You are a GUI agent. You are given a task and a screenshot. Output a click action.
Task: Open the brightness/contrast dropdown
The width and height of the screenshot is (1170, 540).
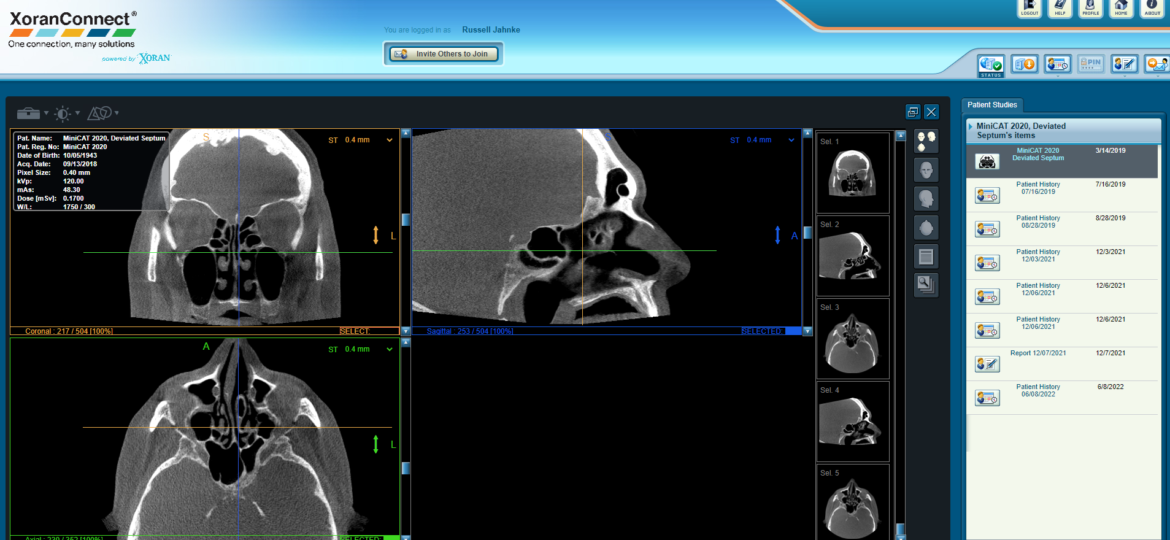coord(66,113)
